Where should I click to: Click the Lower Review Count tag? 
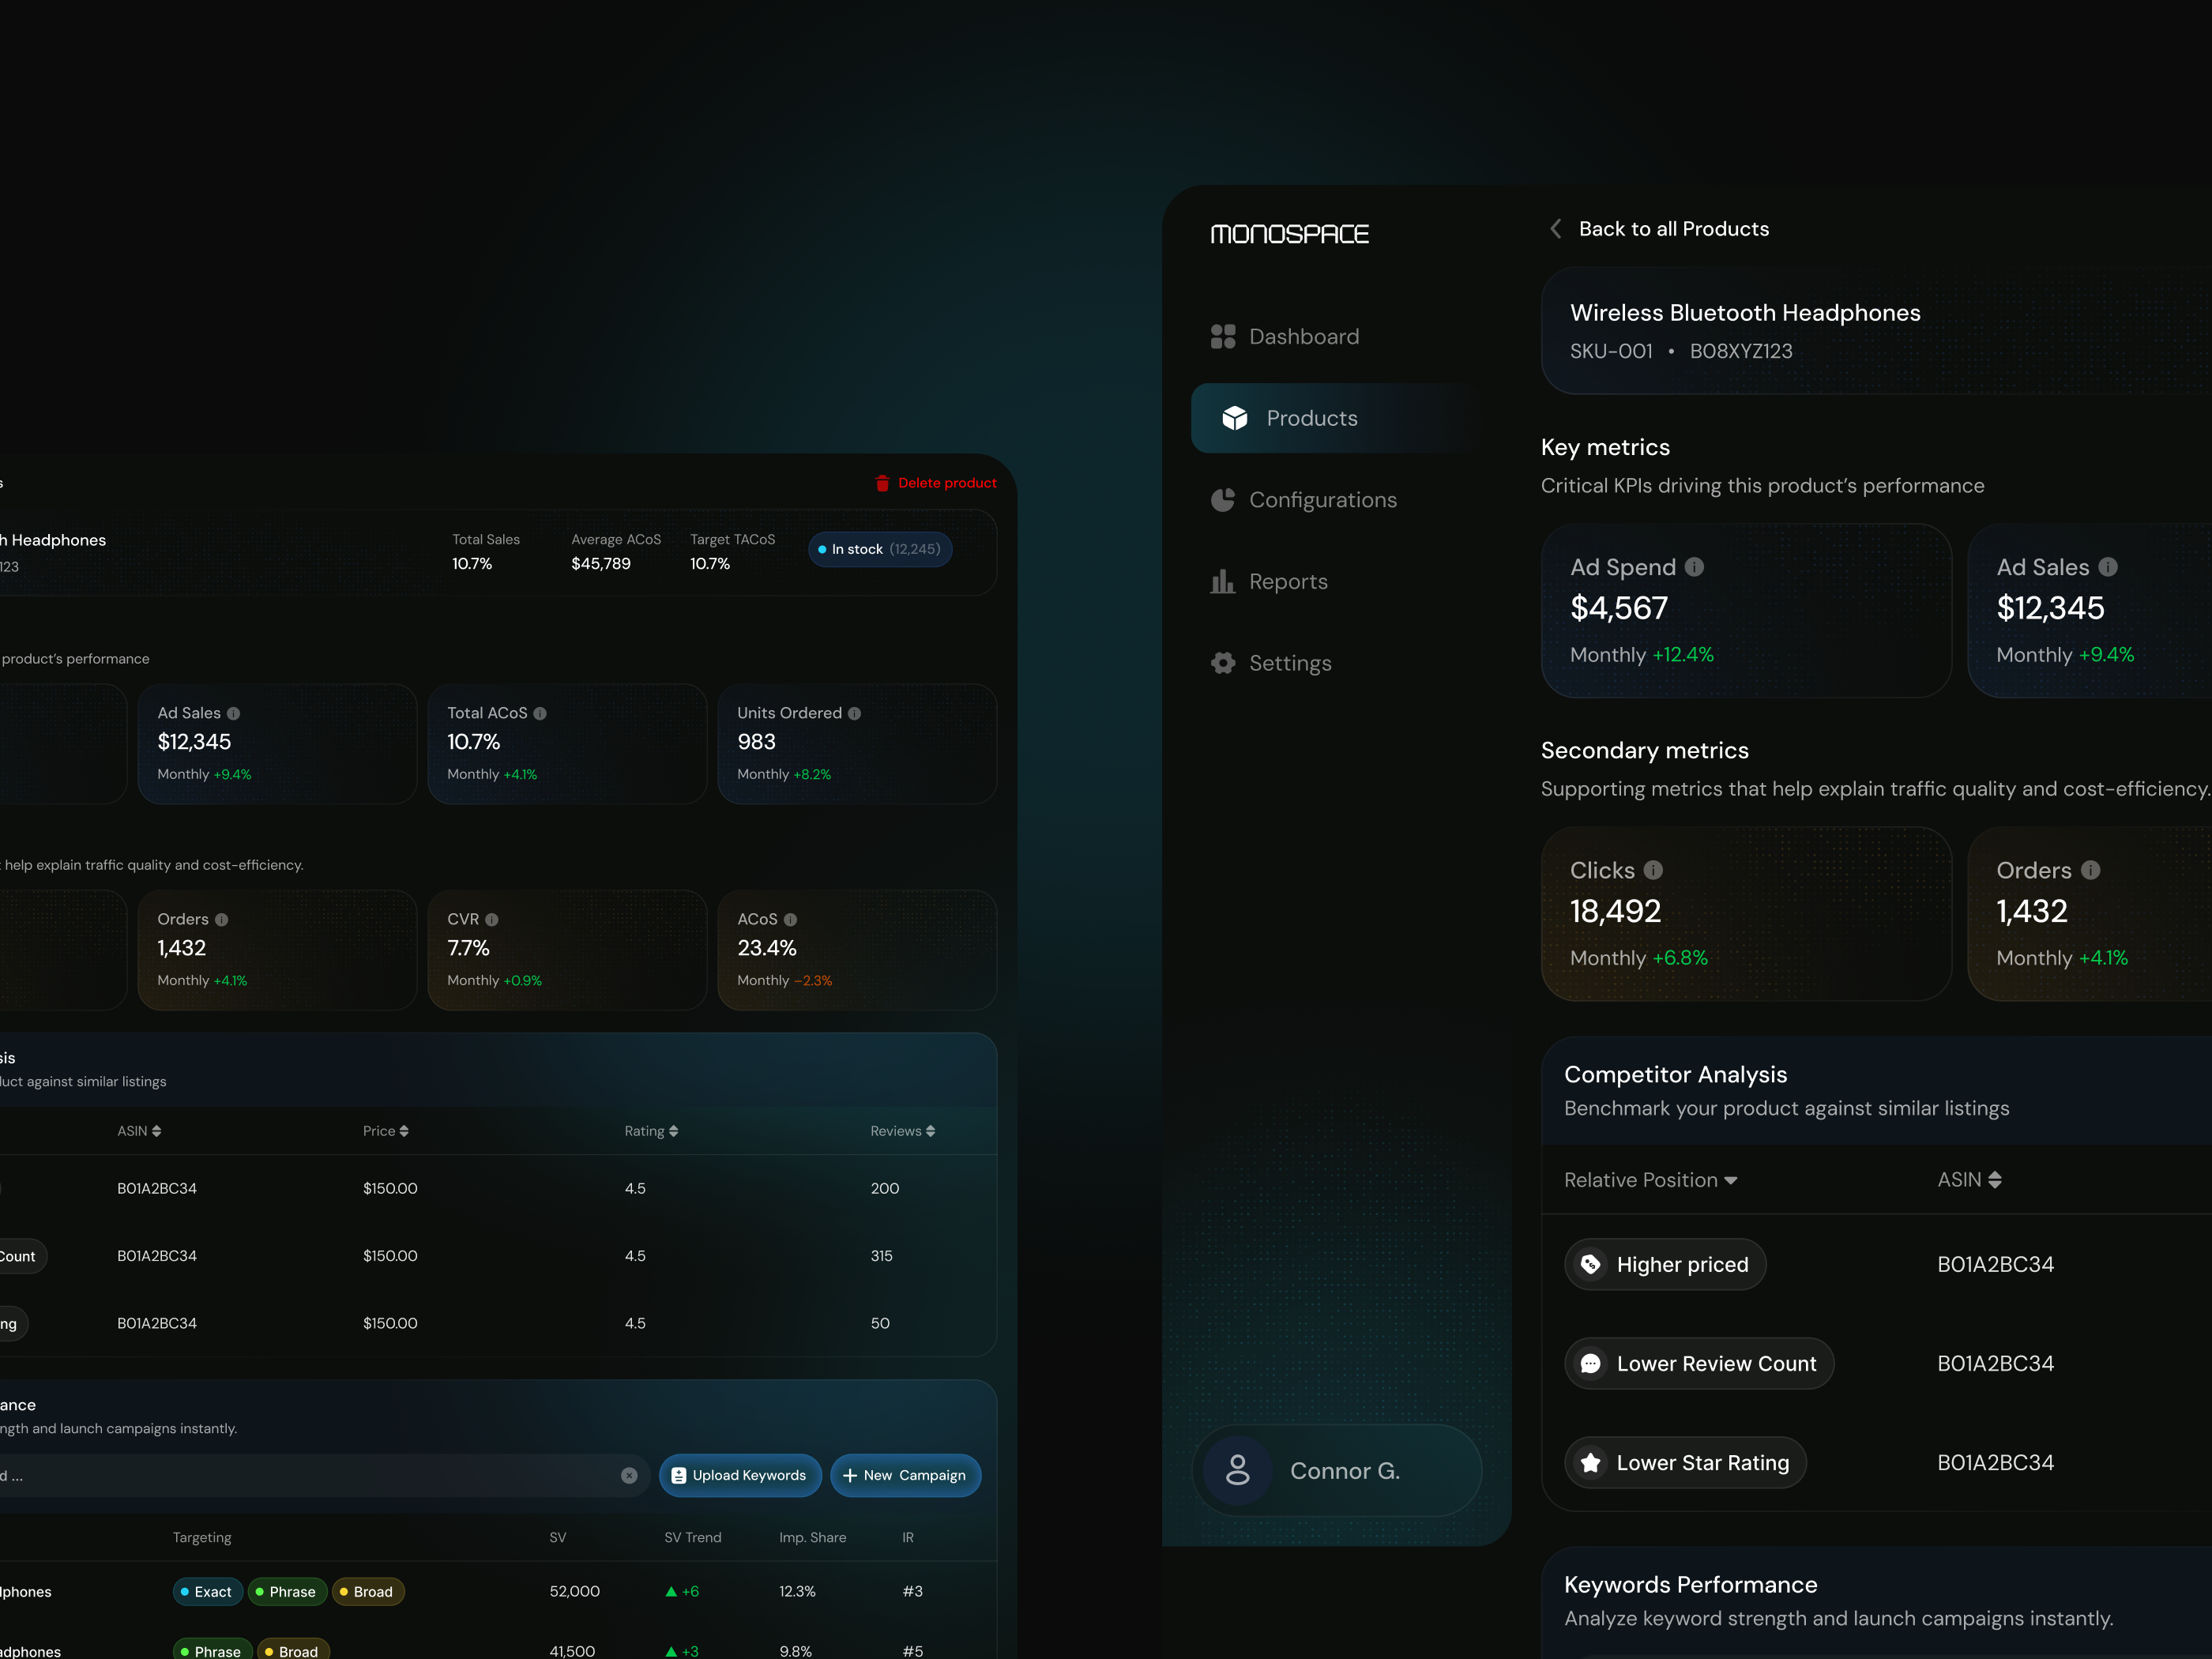click(x=1699, y=1364)
